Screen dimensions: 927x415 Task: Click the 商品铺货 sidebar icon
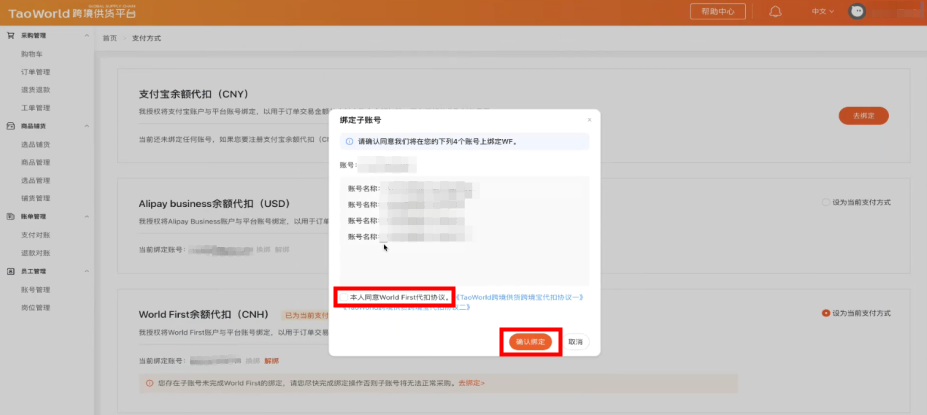point(10,126)
